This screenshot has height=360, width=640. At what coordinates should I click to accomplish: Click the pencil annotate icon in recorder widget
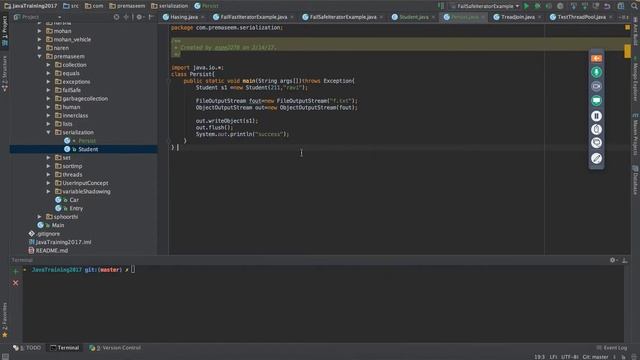click(x=596, y=158)
